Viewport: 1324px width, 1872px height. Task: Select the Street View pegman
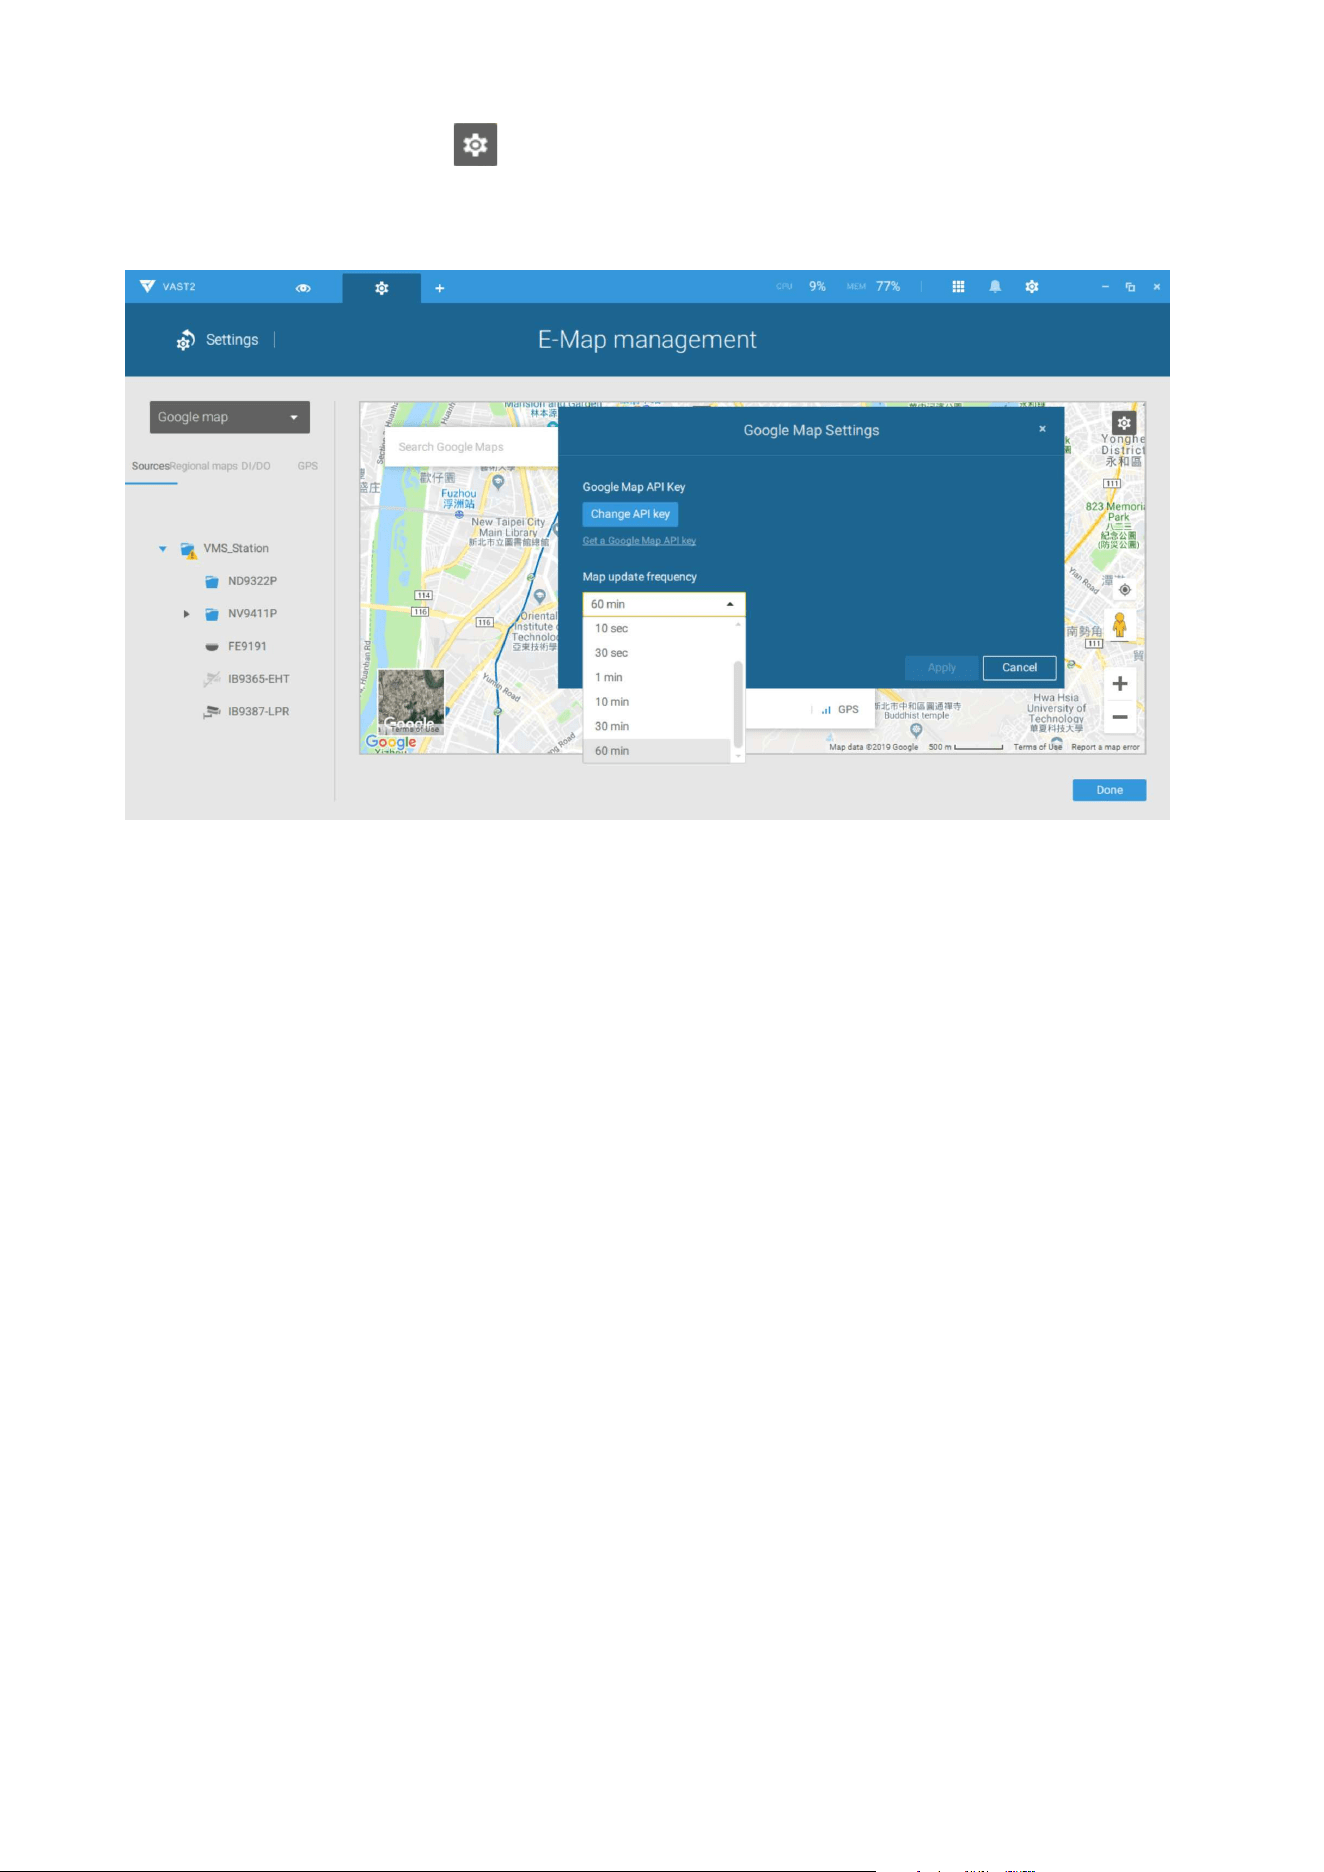click(x=1120, y=626)
